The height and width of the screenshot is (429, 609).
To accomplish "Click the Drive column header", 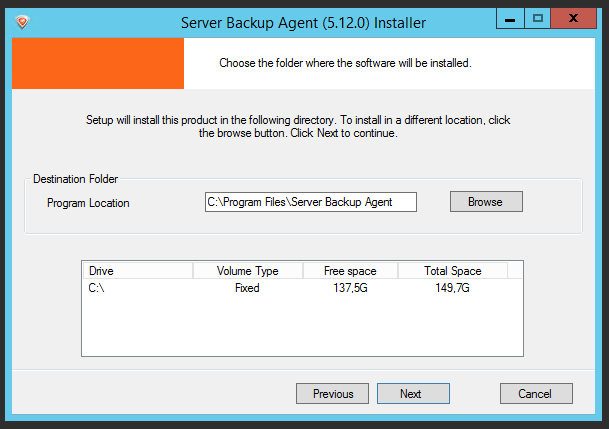I will click(x=138, y=271).
